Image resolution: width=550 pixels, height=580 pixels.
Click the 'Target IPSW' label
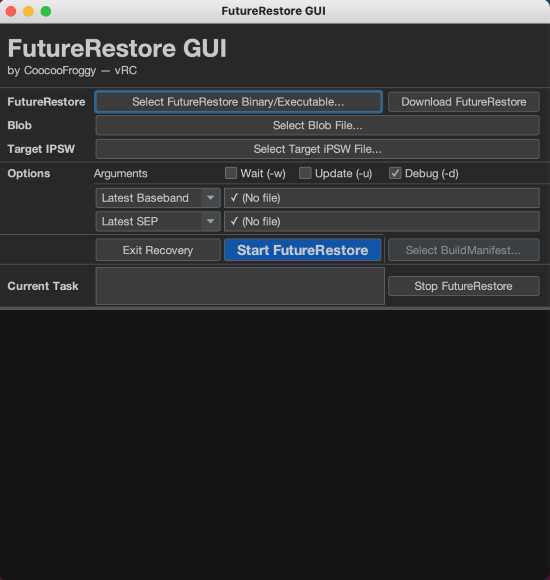point(41,149)
